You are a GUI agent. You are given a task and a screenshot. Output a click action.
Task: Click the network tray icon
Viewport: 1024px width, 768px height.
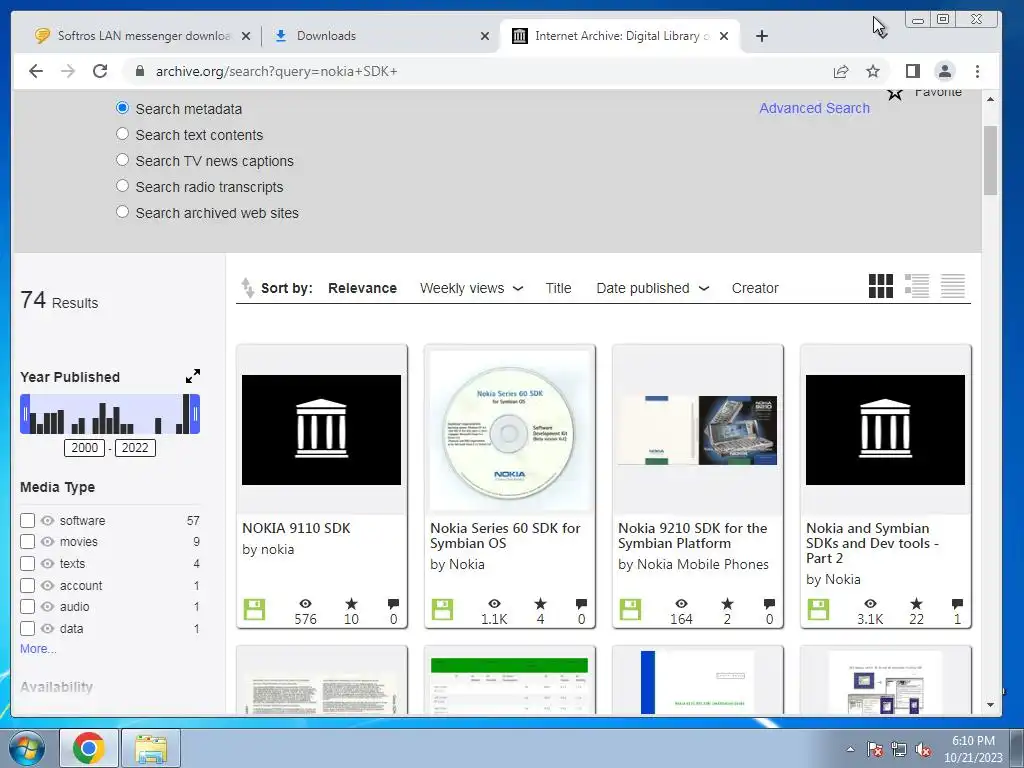click(x=899, y=750)
